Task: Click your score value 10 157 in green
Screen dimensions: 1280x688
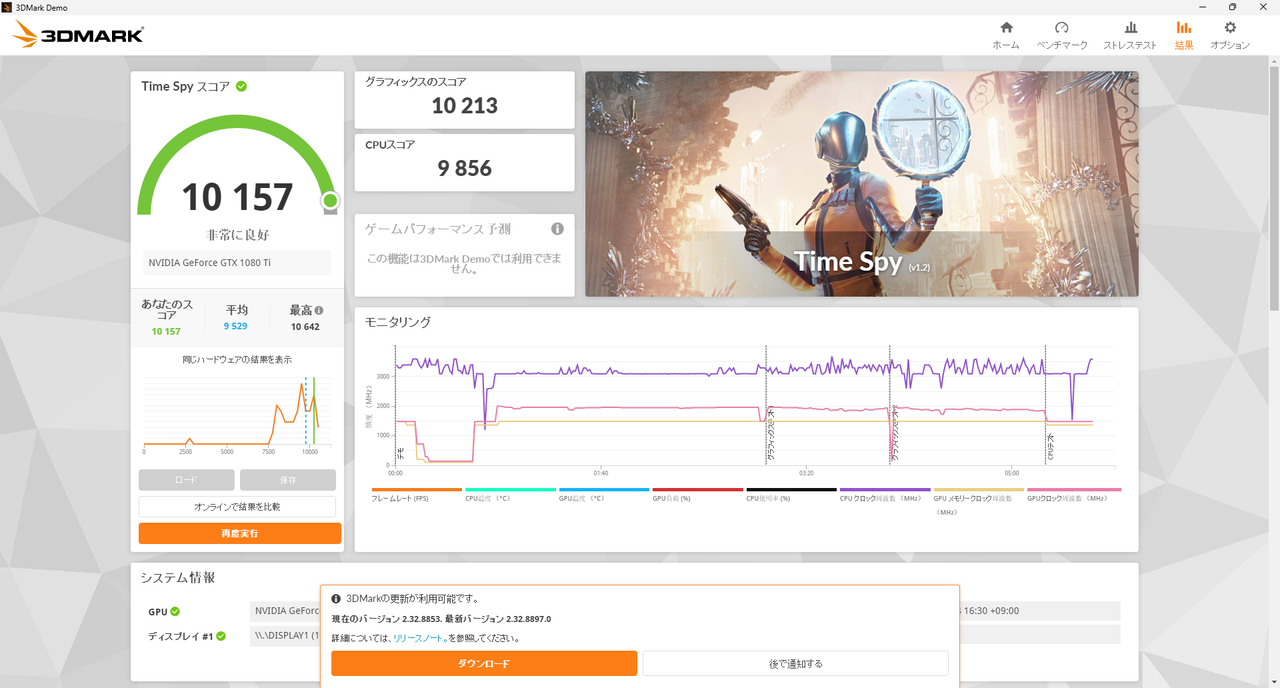Action: (x=166, y=332)
